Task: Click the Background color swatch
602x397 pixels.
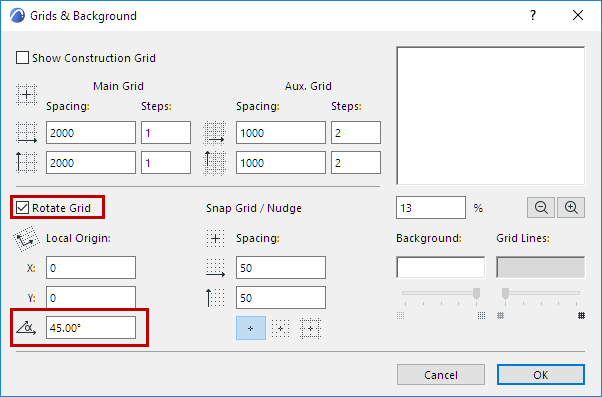Action: click(440, 267)
